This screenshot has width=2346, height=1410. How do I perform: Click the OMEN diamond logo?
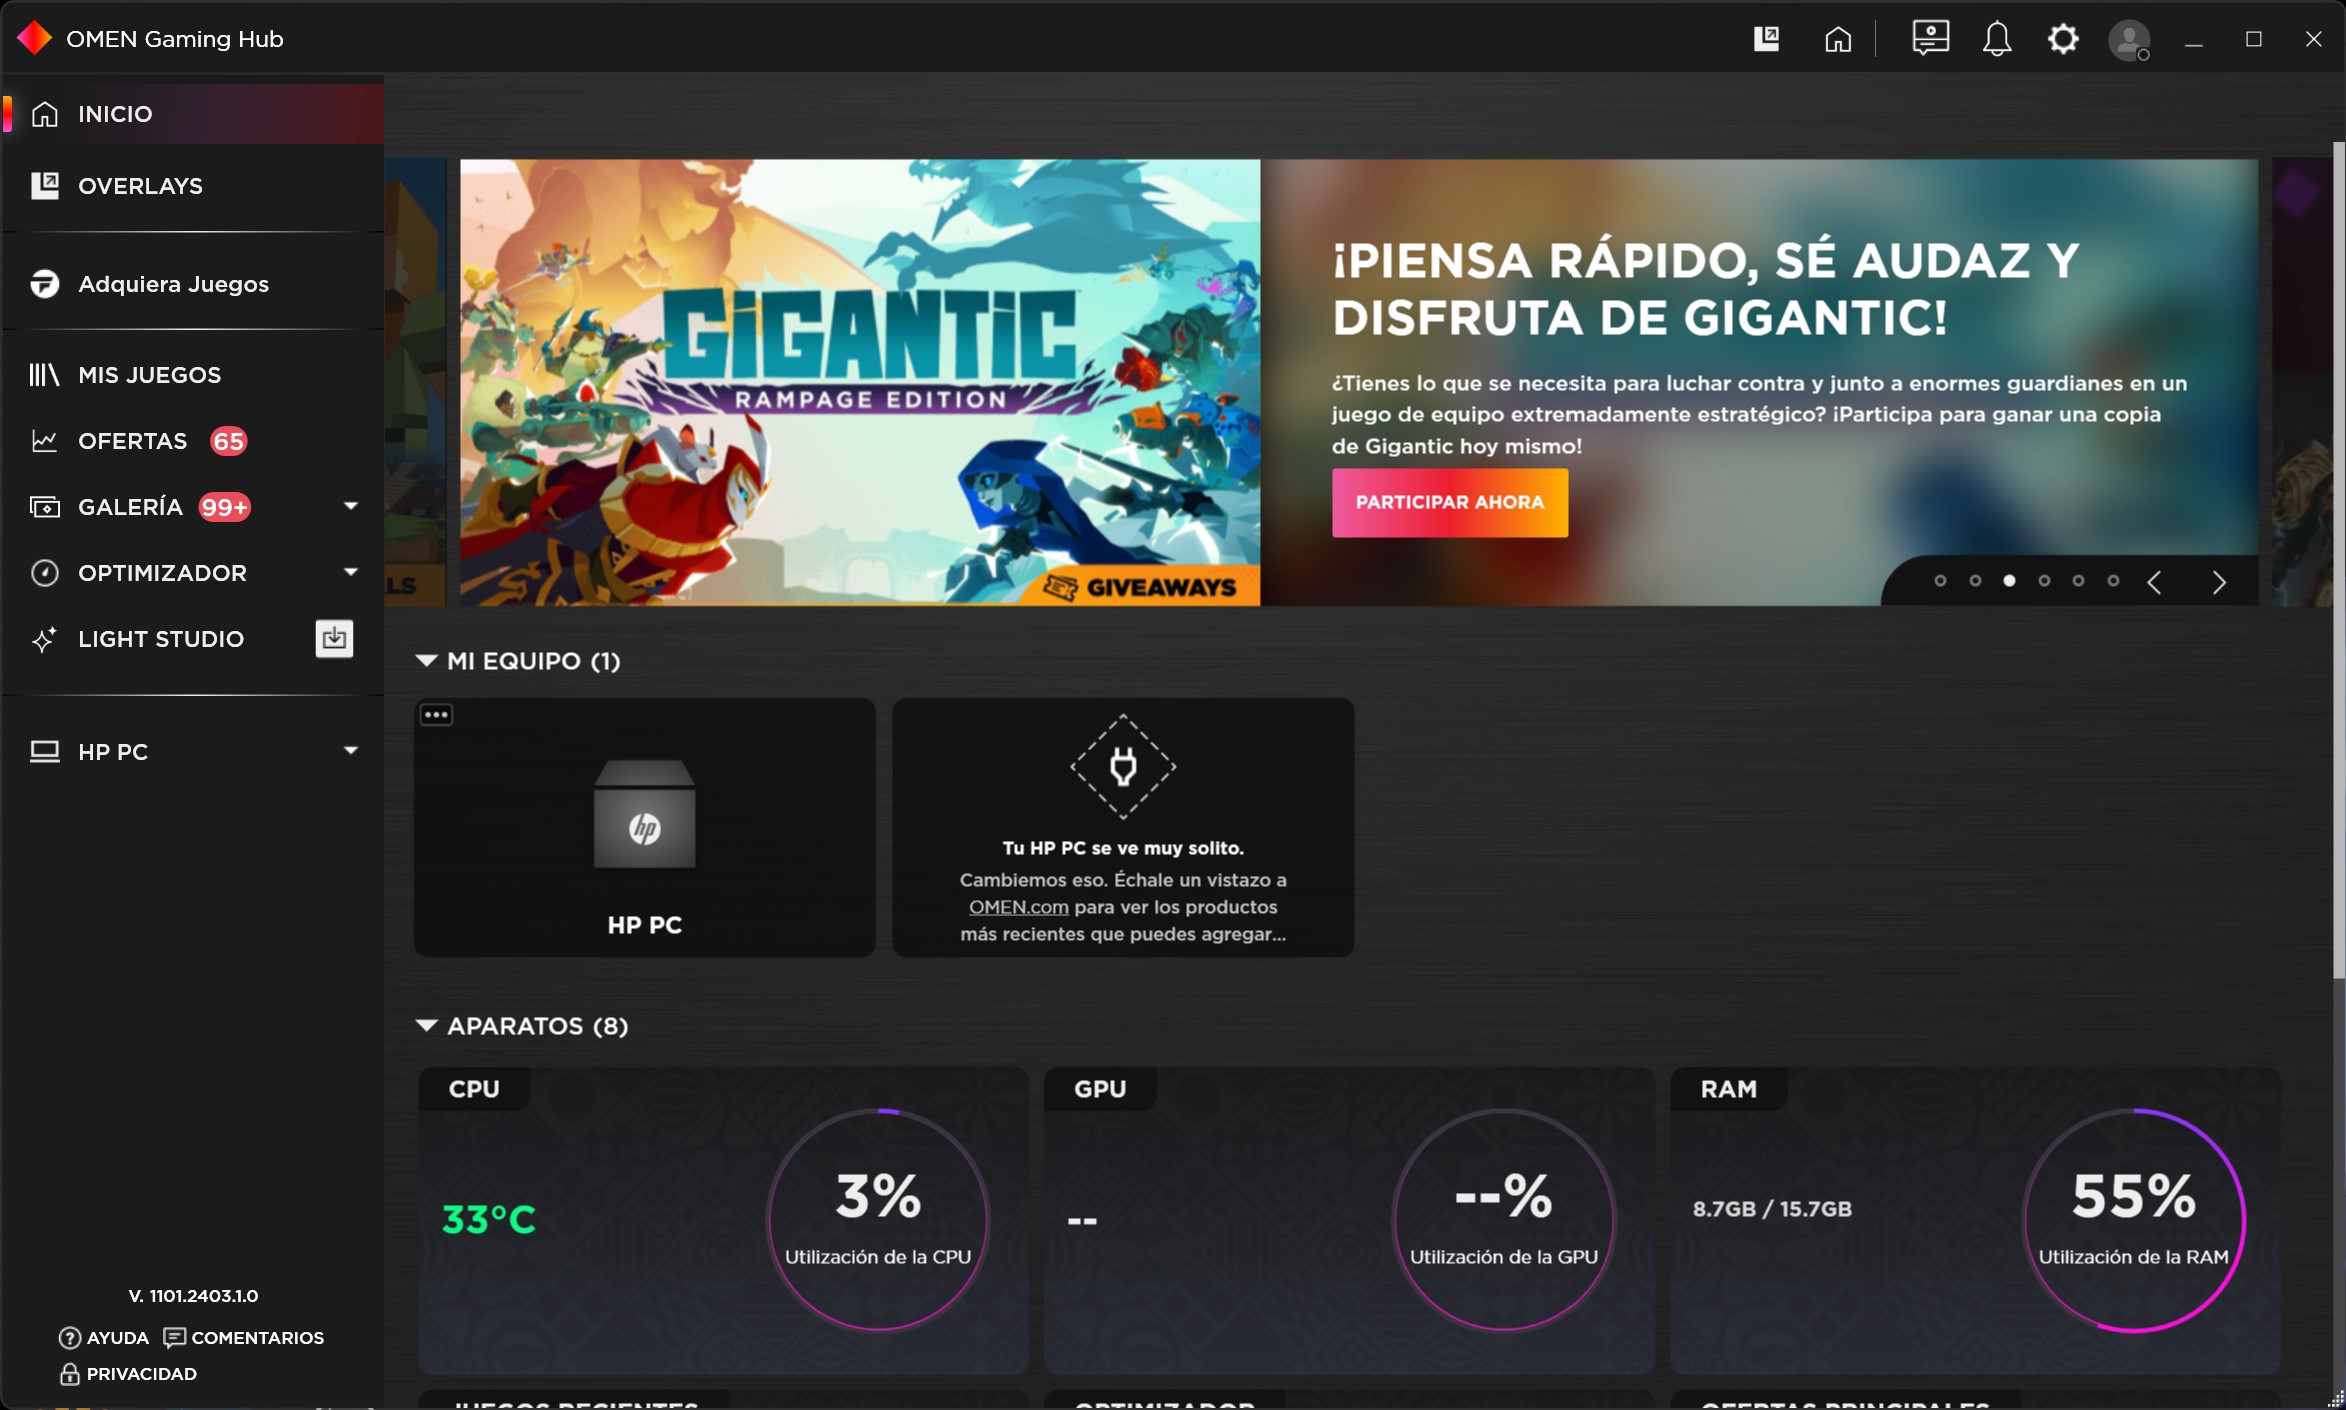tap(35, 38)
